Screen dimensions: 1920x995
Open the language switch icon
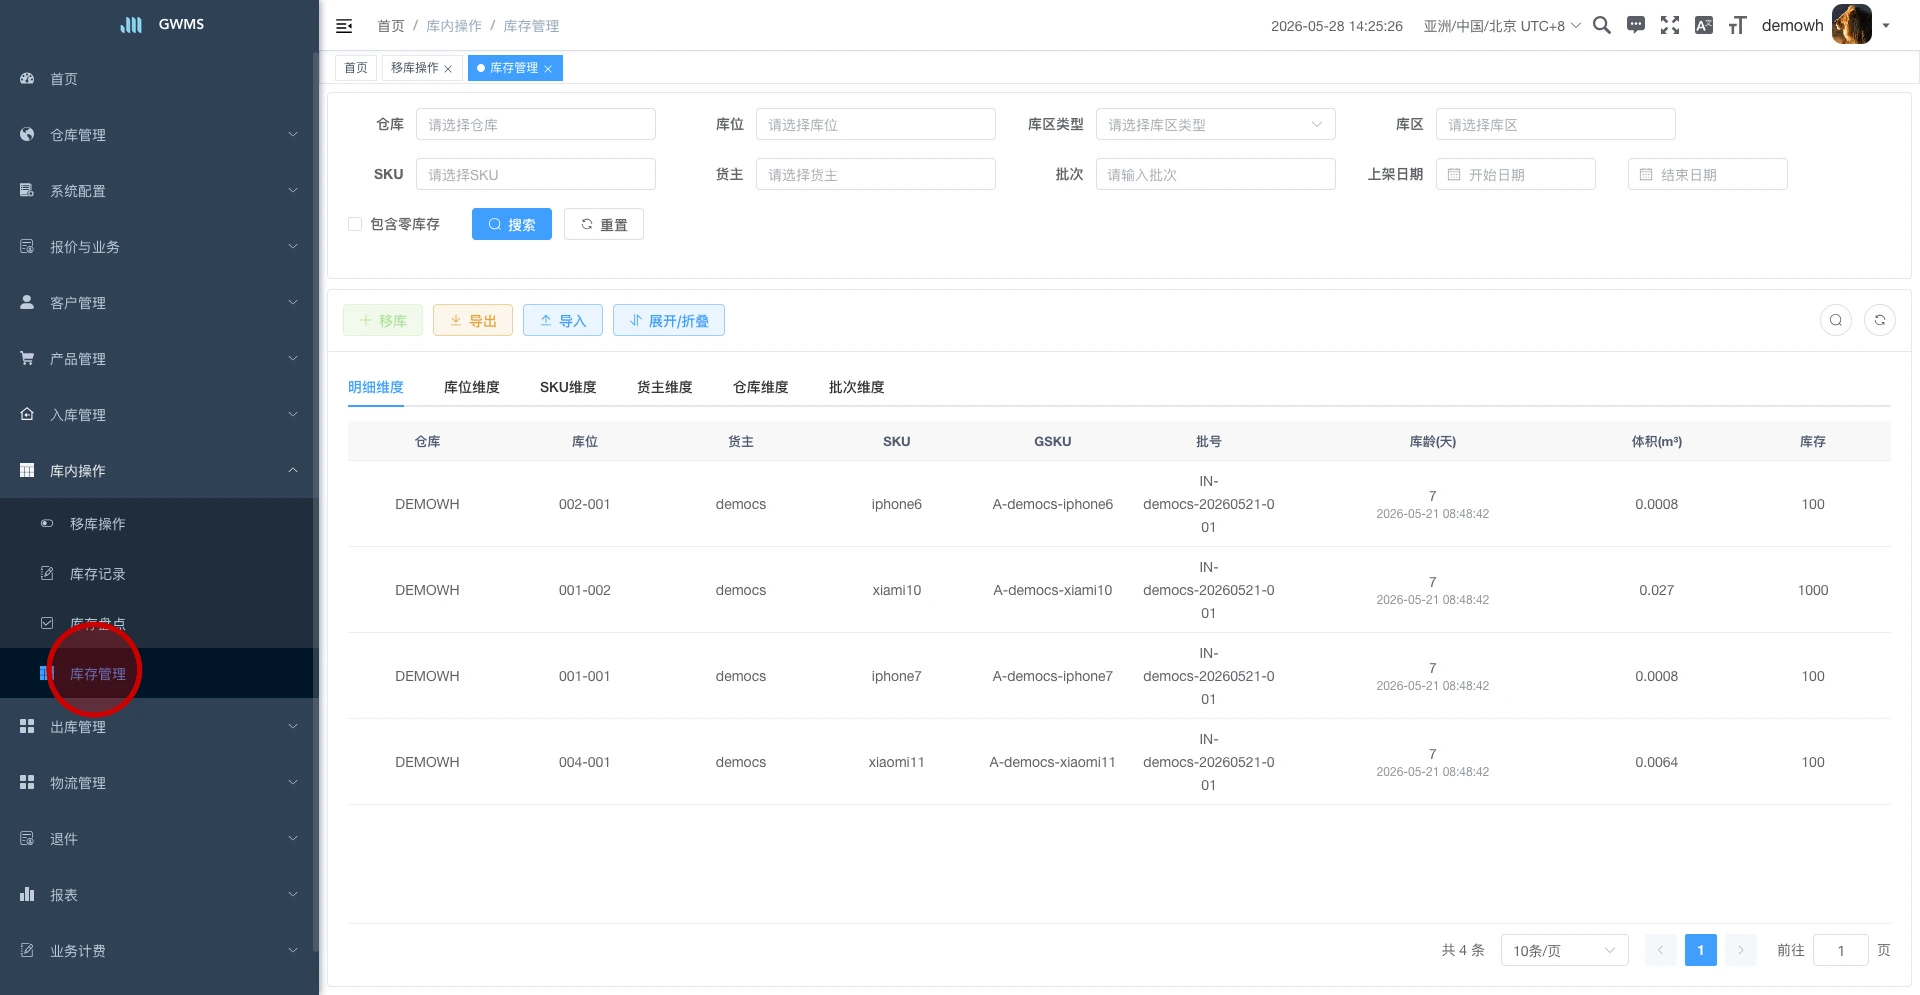pyautogui.click(x=1704, y=26)
